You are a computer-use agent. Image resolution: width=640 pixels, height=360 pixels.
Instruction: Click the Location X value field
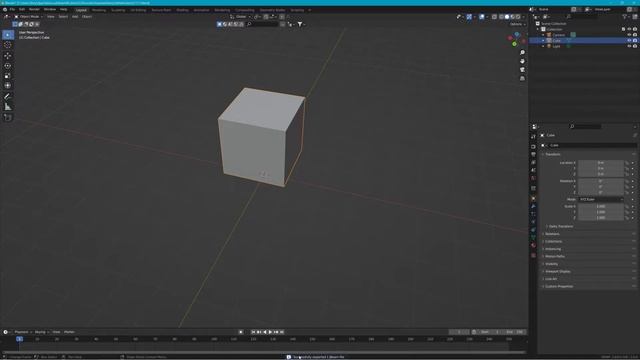pos(601,163)
